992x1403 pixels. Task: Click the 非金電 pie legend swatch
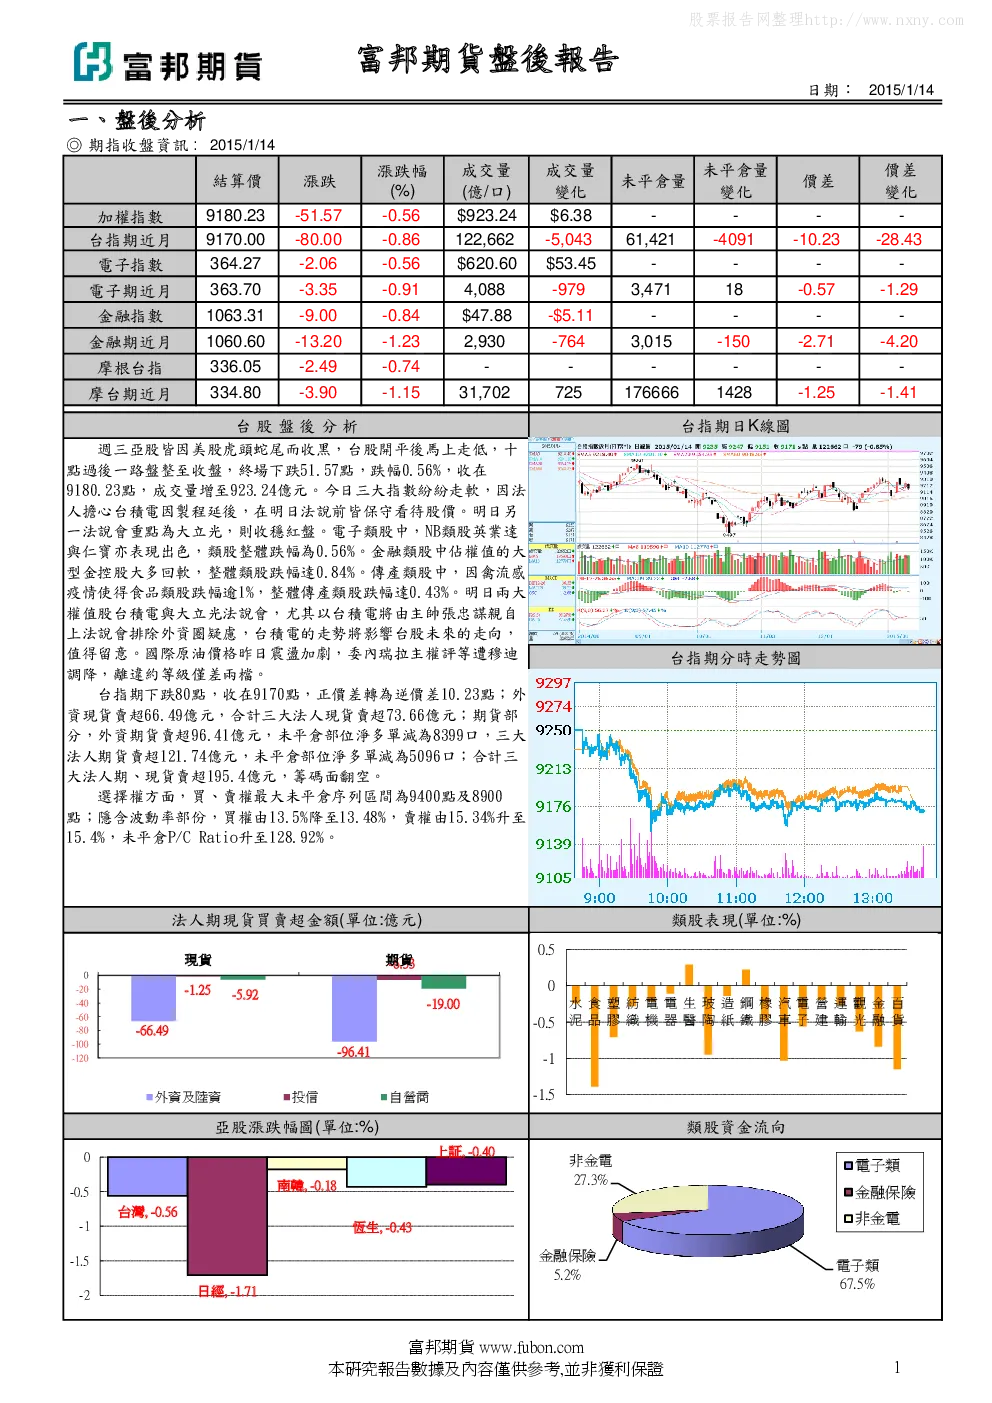click(x=848, y=1218)
